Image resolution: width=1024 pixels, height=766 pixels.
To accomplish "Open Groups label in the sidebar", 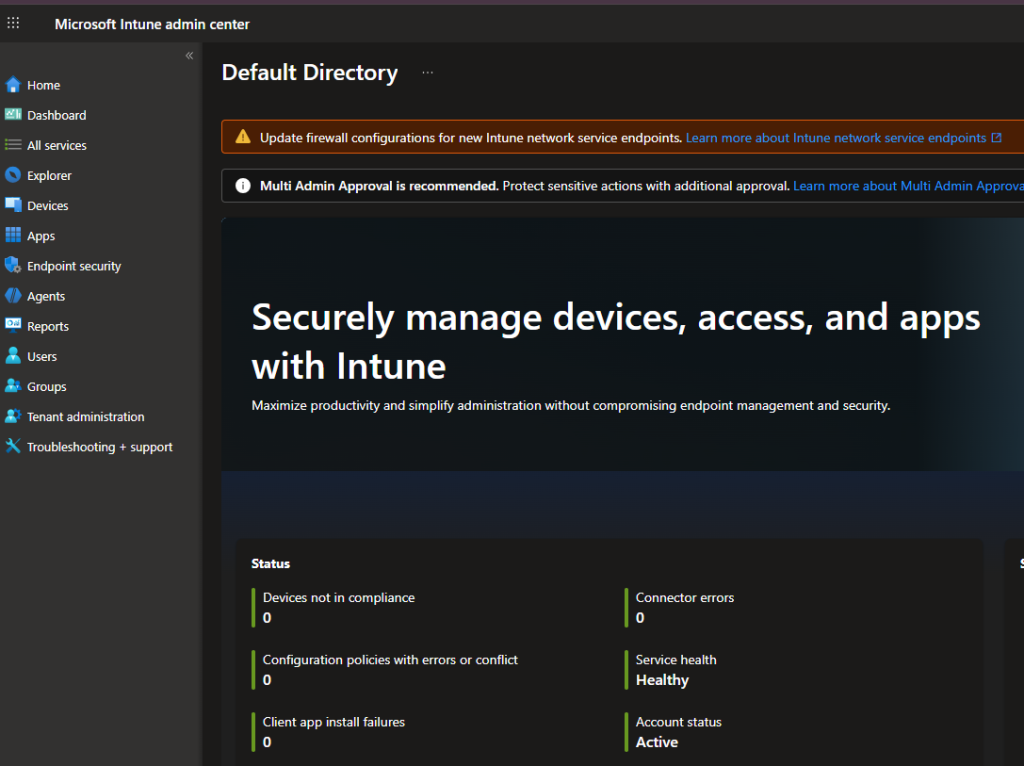I will pyautogui.click(x=46, y=387).
